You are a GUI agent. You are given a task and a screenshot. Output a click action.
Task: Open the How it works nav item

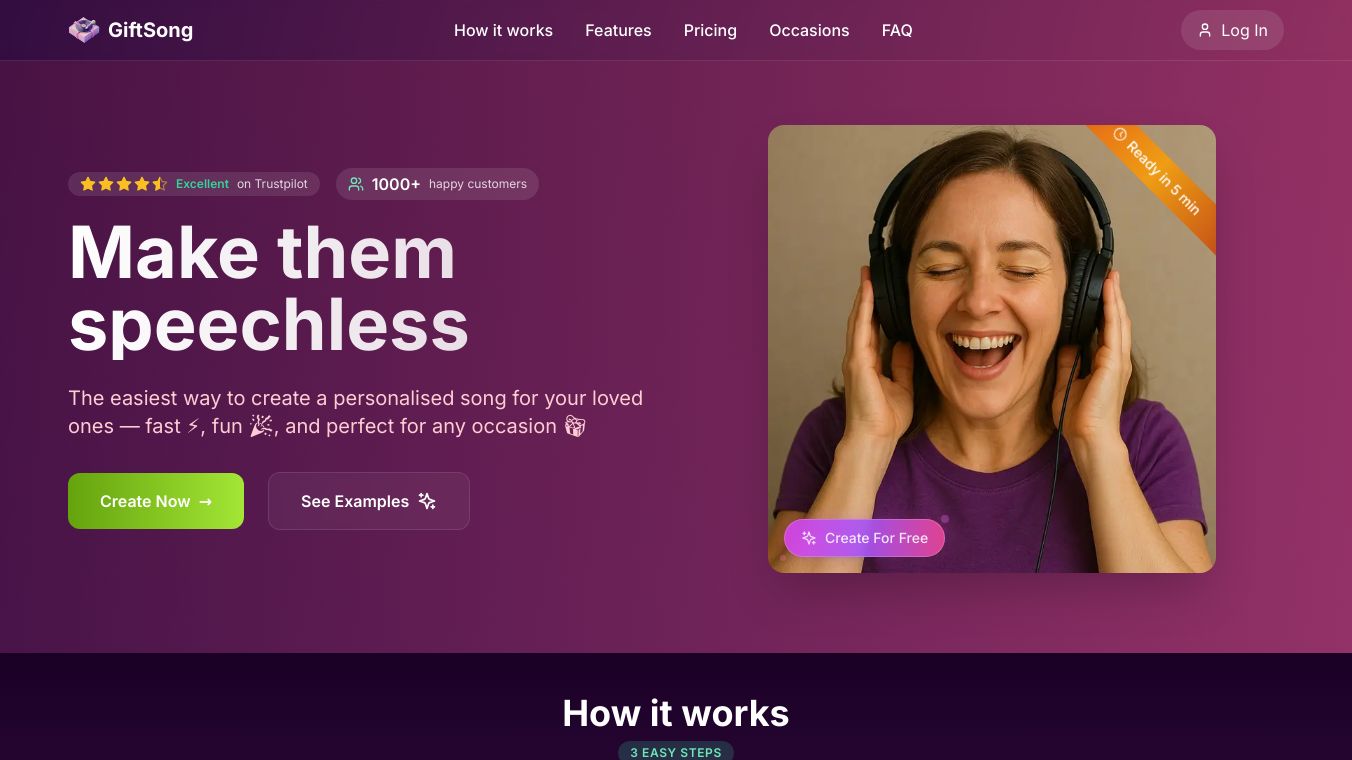[503, 30]
